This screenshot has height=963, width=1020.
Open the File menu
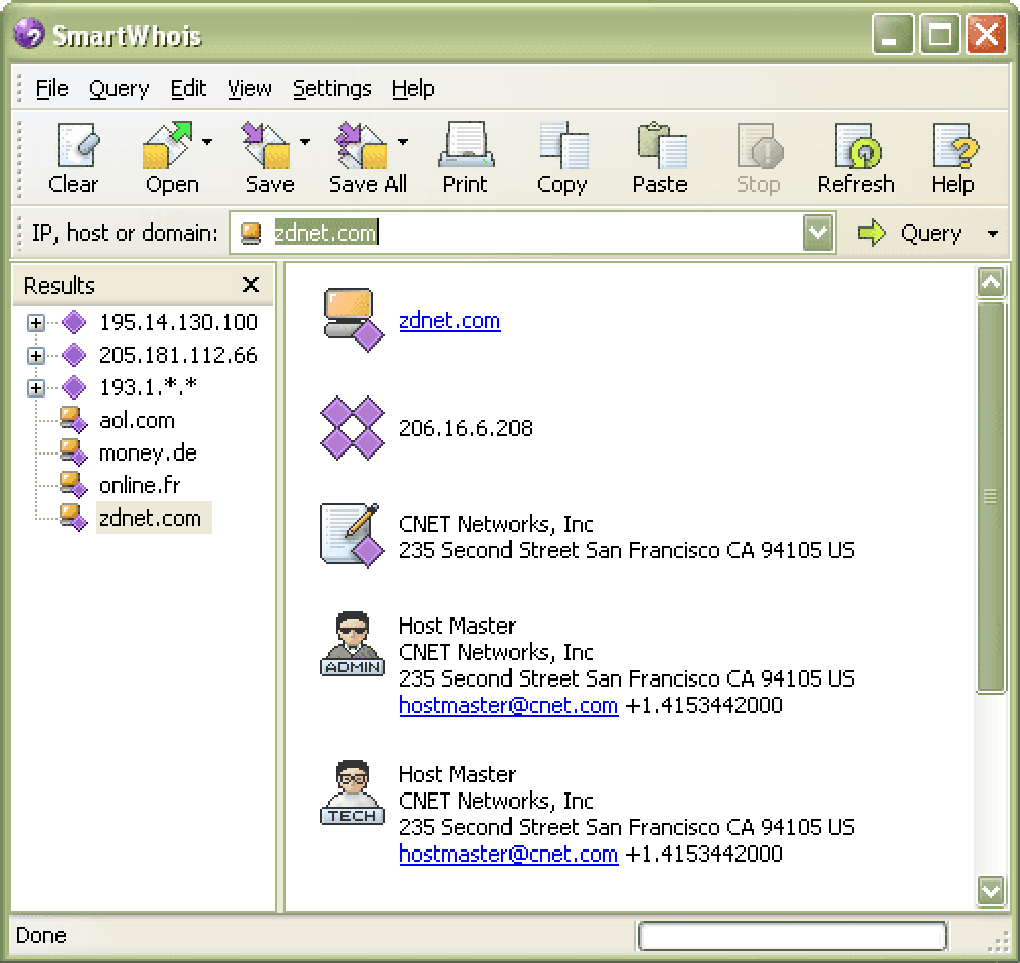tap(52, 88)
